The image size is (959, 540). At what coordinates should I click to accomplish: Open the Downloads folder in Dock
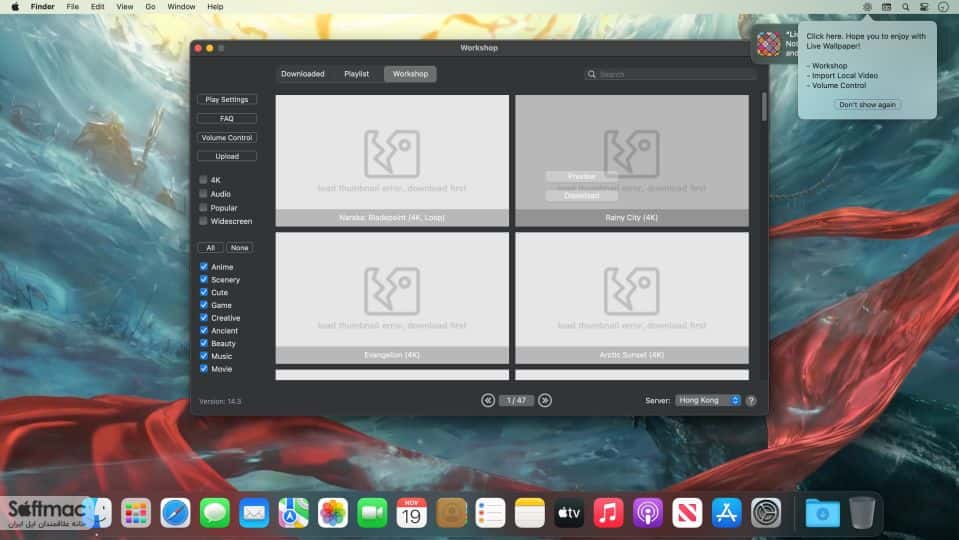pyautogui.click(x=823, y=513)
